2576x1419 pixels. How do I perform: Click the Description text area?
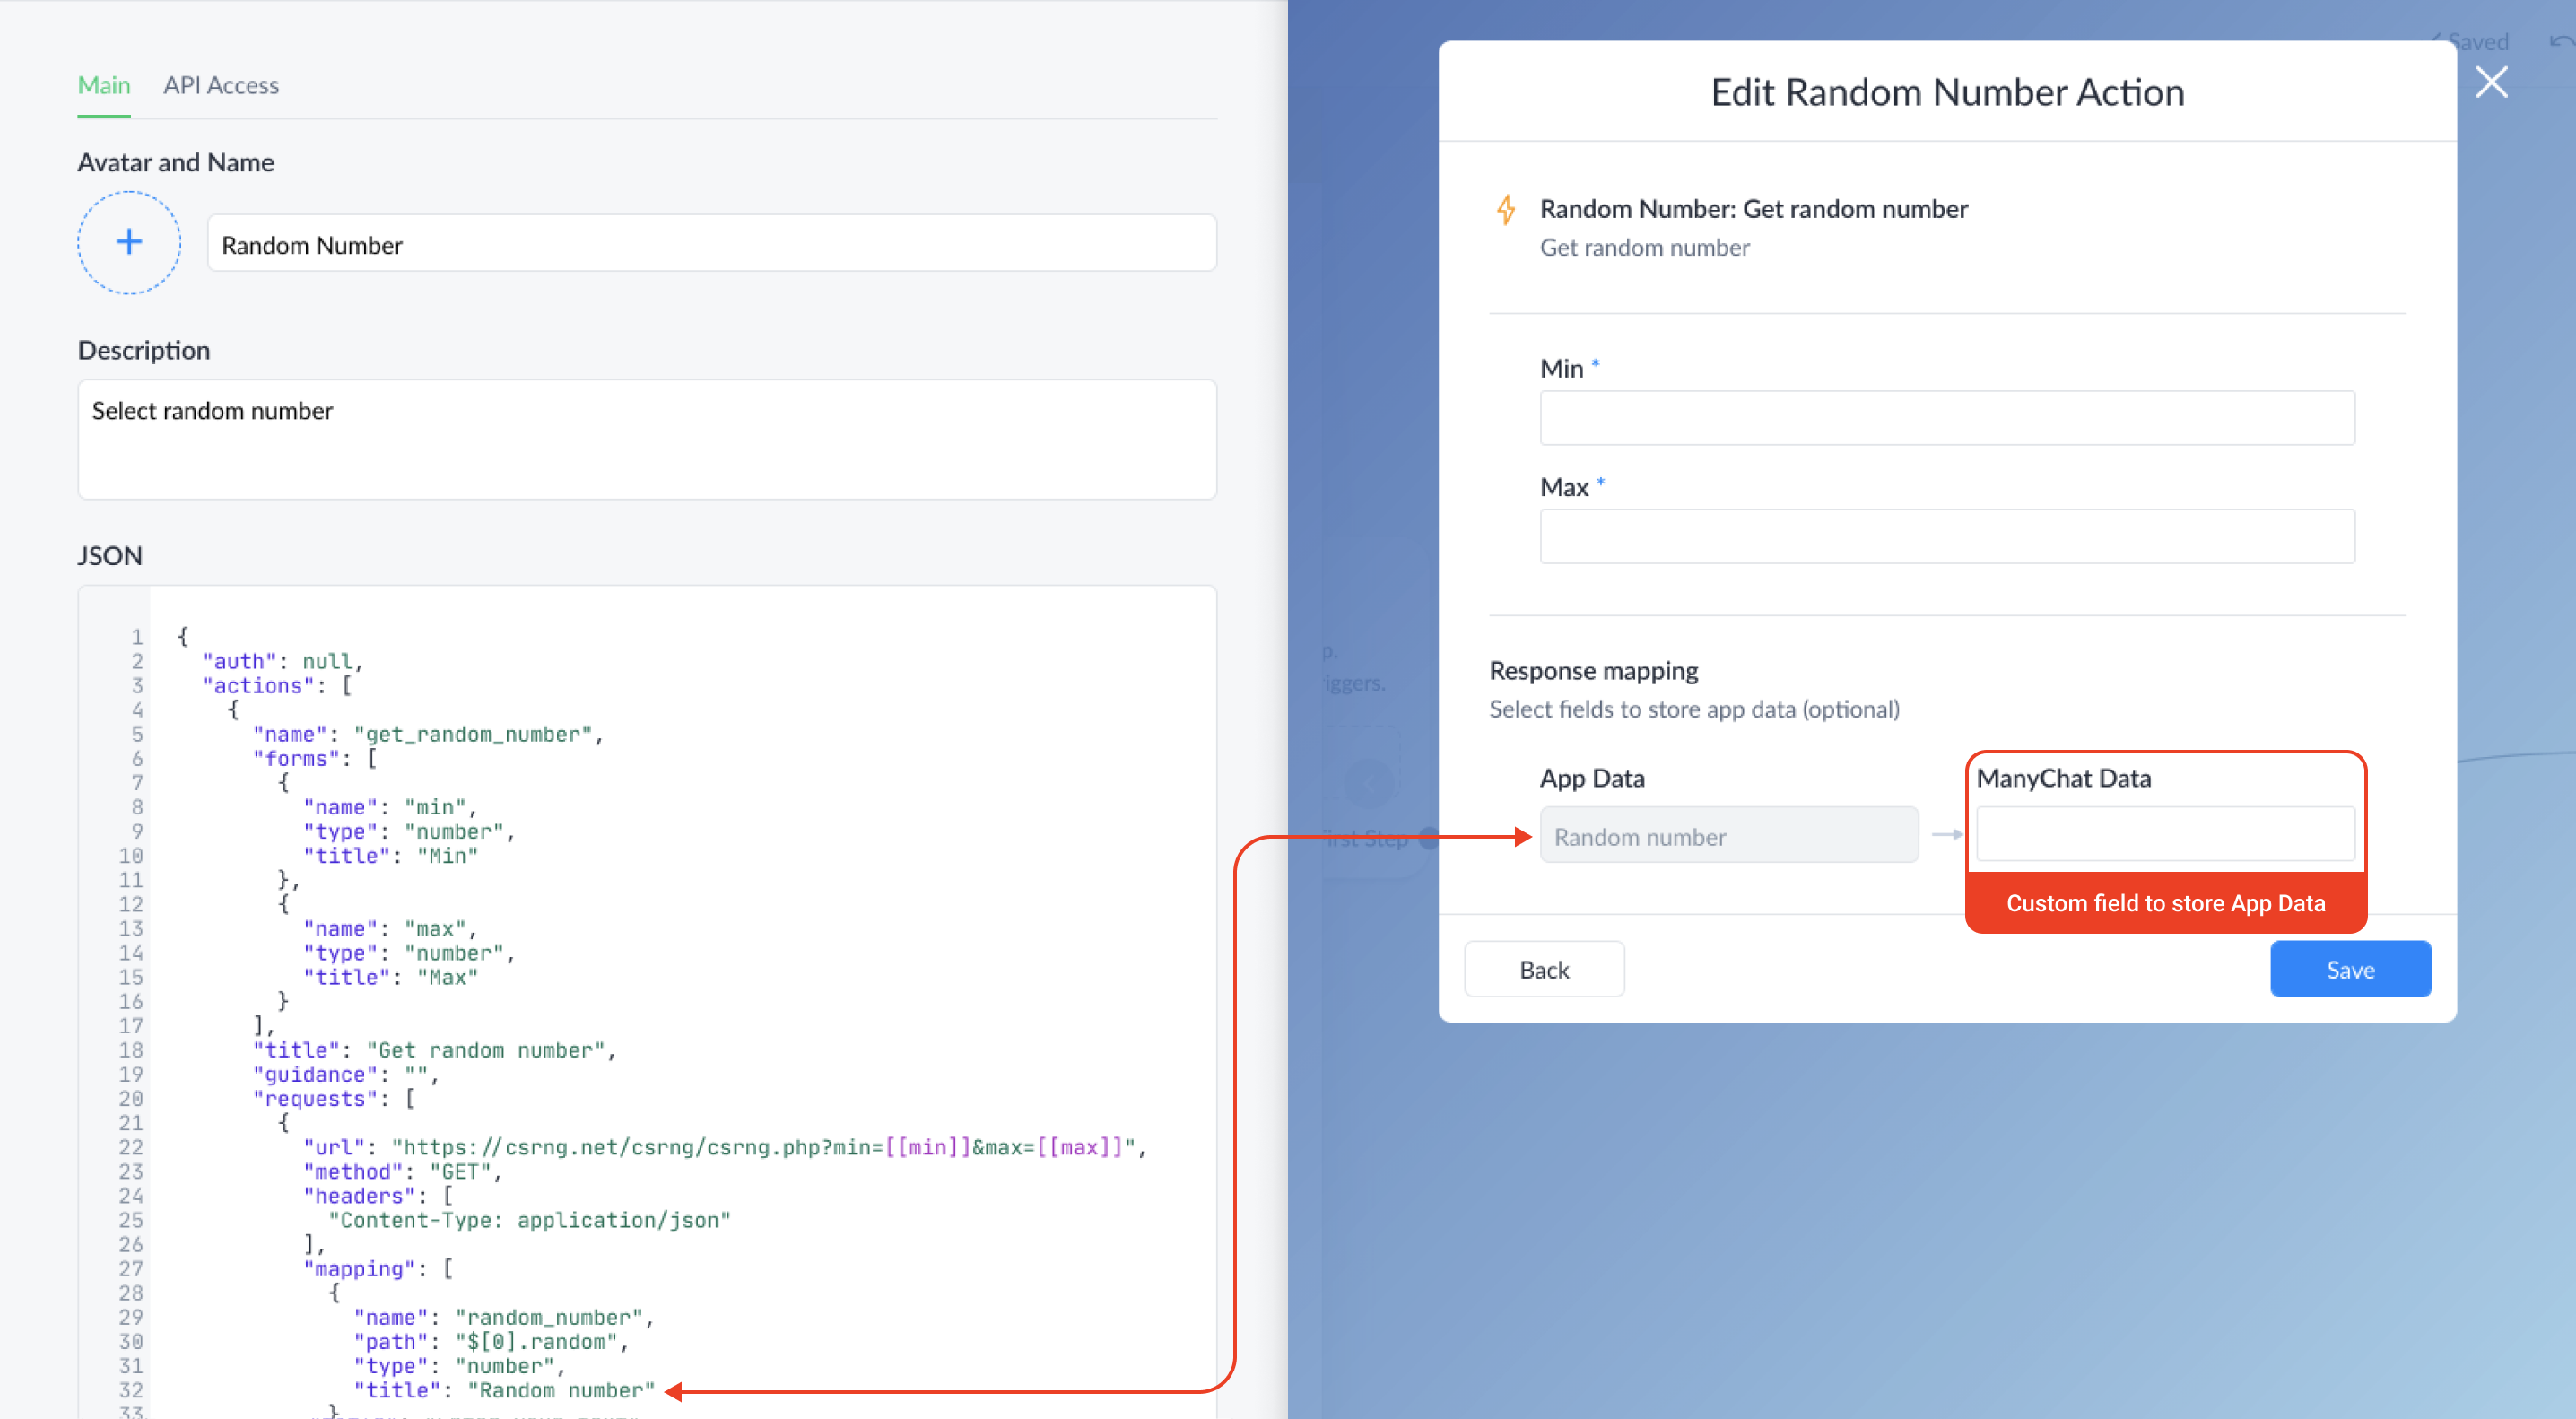coord(647,439)
